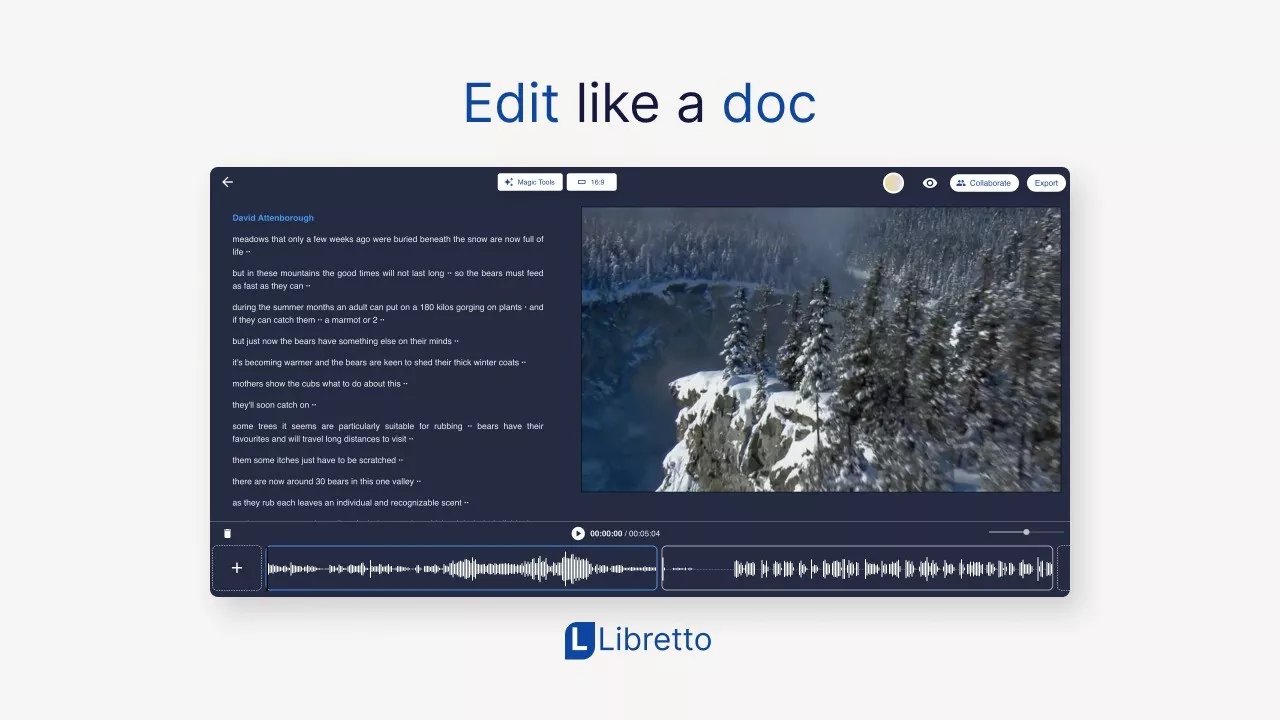Open Magic Tools
The image size is (1280, 720).
530,182
